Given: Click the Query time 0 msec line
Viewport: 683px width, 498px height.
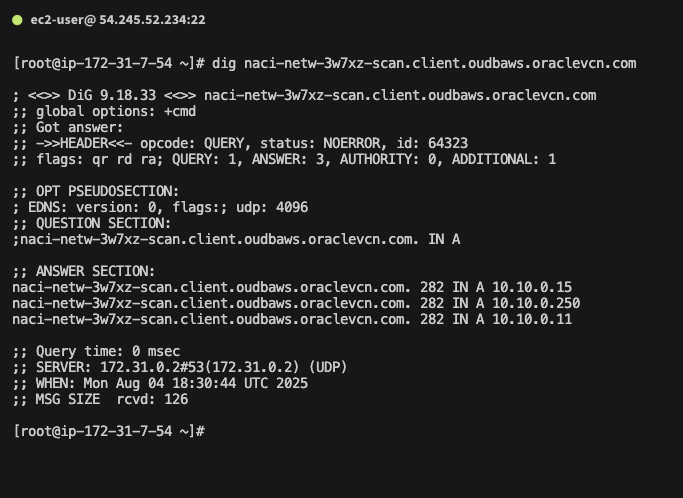Looking at the screenshot, I should tap(96, 351).
